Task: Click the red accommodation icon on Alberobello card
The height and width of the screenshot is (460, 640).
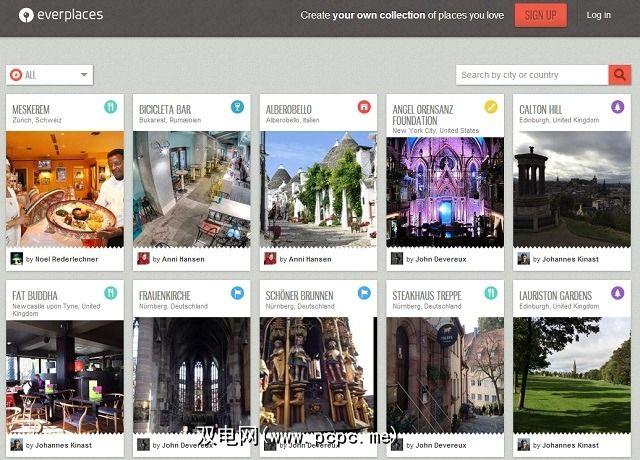Action: (364, 107)
